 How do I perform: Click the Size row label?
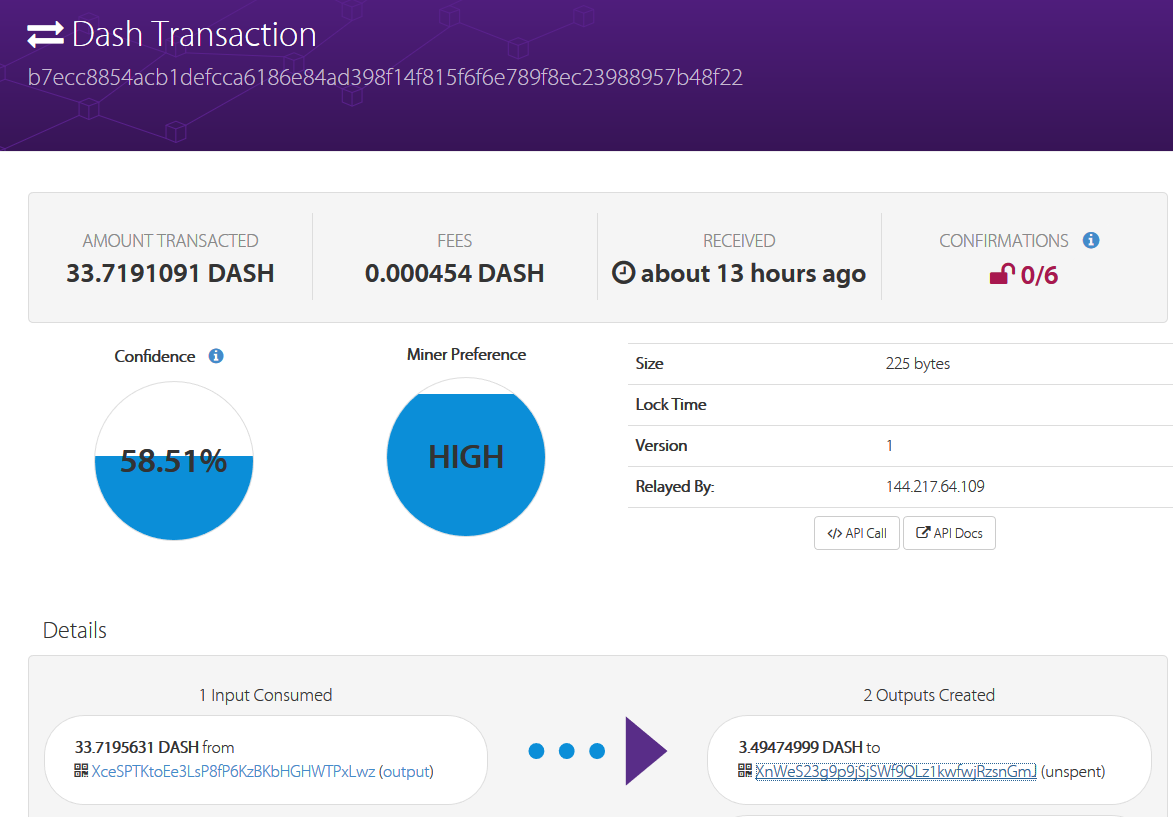(649, 364)
